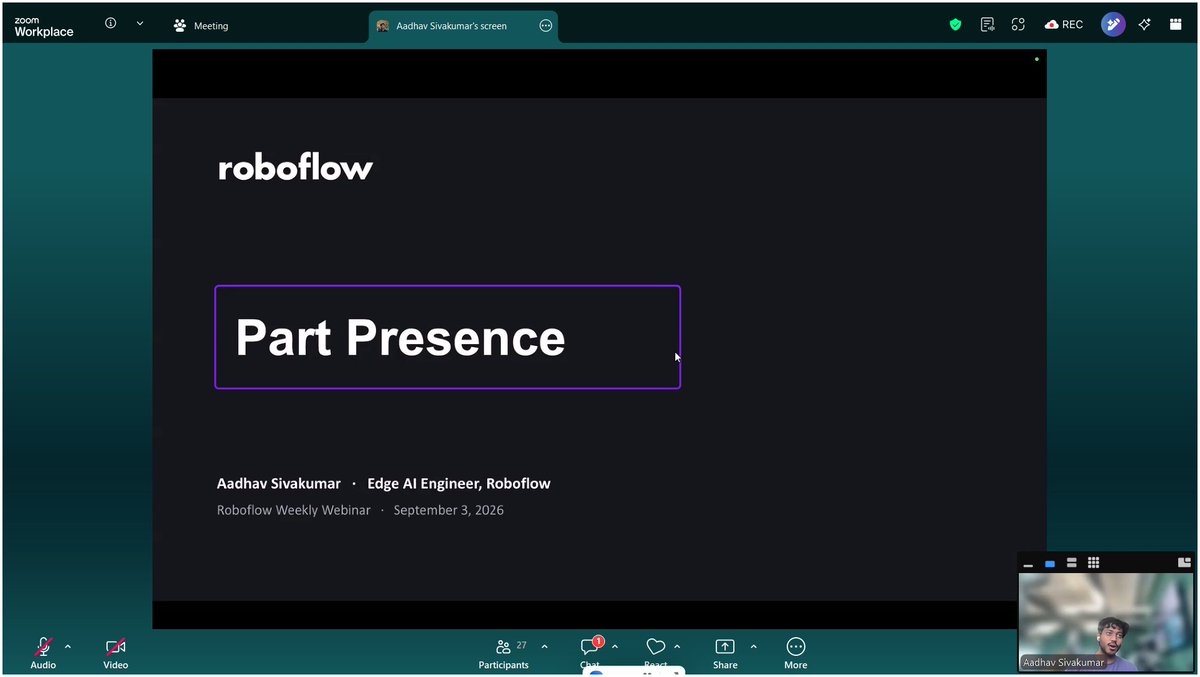Click the green encryption shield icon
Image resolution: width=1200 pixels, height=677 pixels.
pyautogui.click(x=955, y=25)
